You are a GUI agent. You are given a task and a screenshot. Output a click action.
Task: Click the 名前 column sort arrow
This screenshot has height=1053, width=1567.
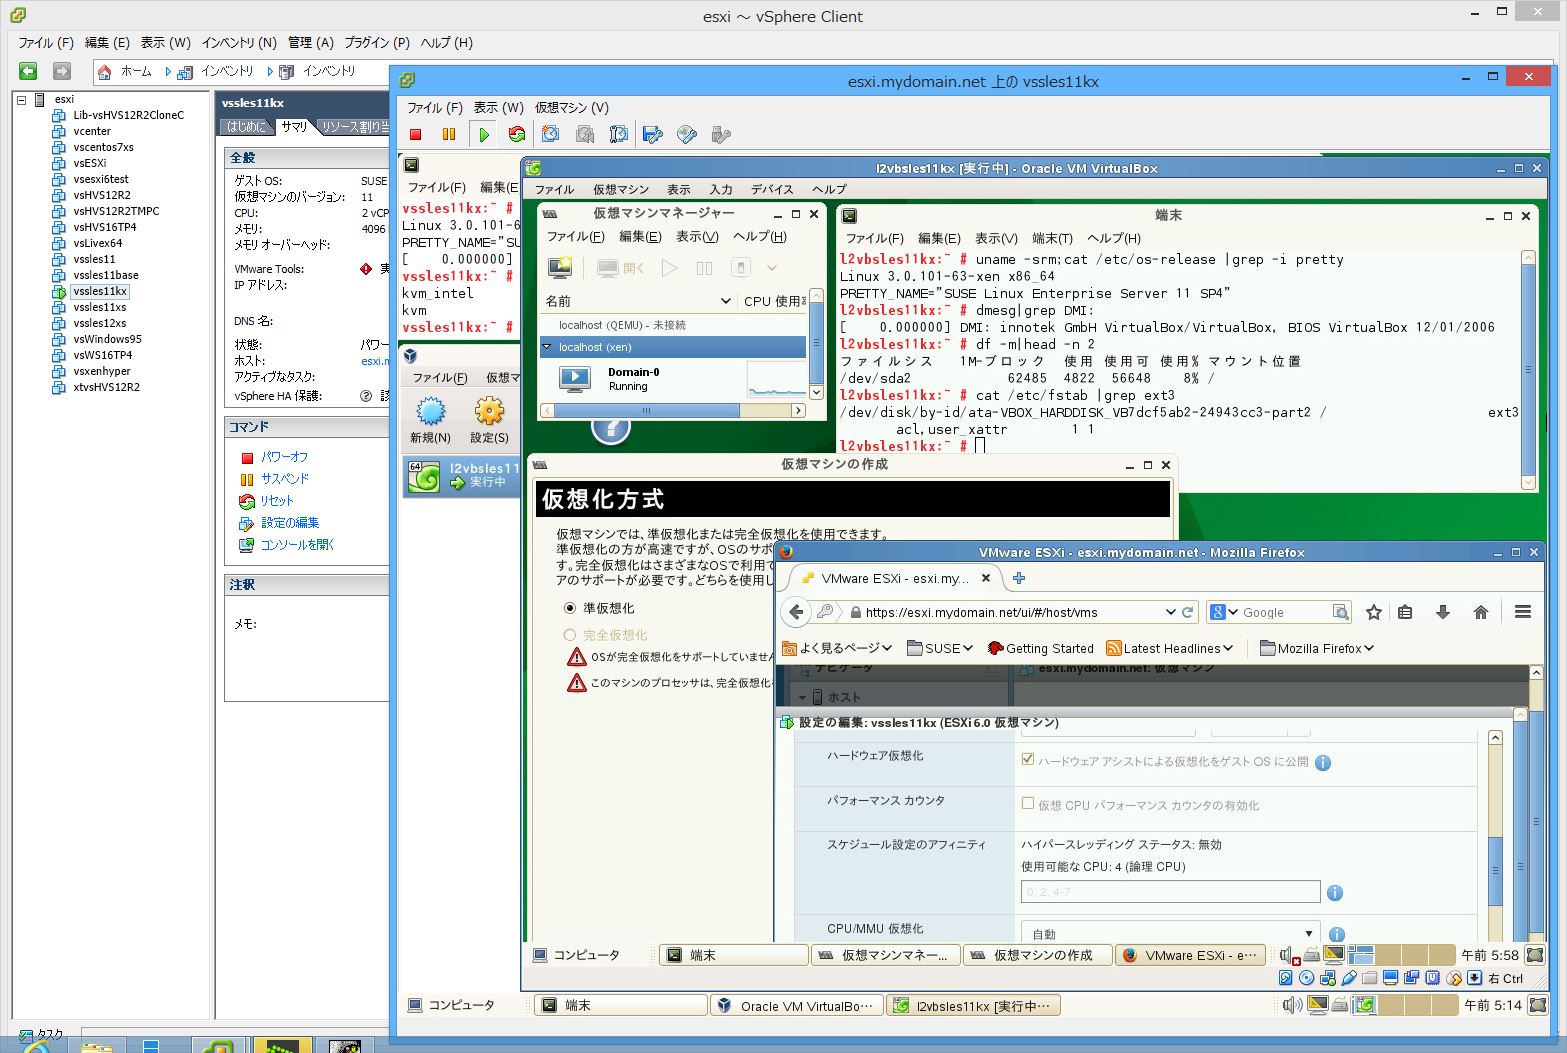point(726,301)
